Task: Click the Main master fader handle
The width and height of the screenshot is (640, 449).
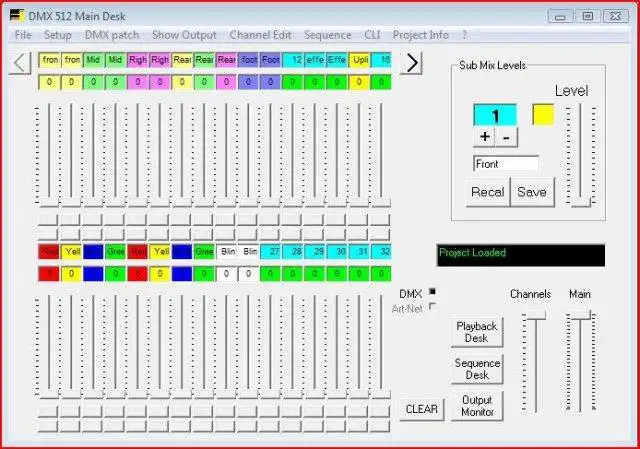Action: tap(580, 315)
